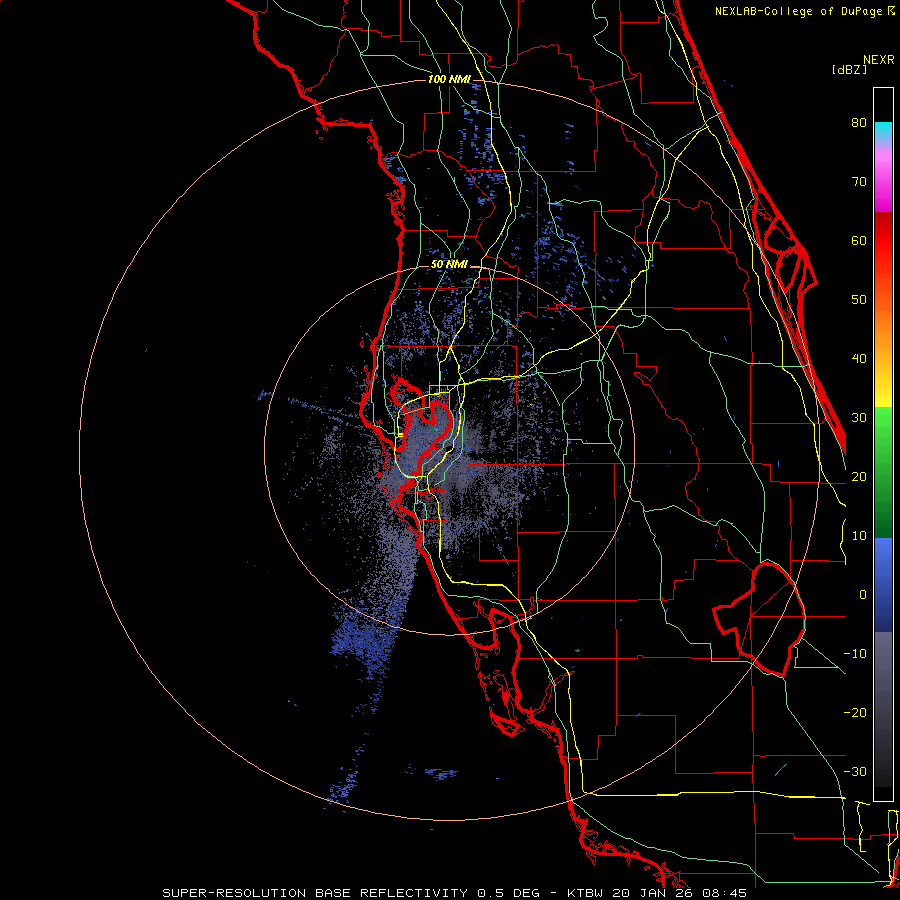Screen dimensions: 900x900
Task: Click the 70 value on the dBZ scale
Action: pyautogui.click(x=859, y=181)
